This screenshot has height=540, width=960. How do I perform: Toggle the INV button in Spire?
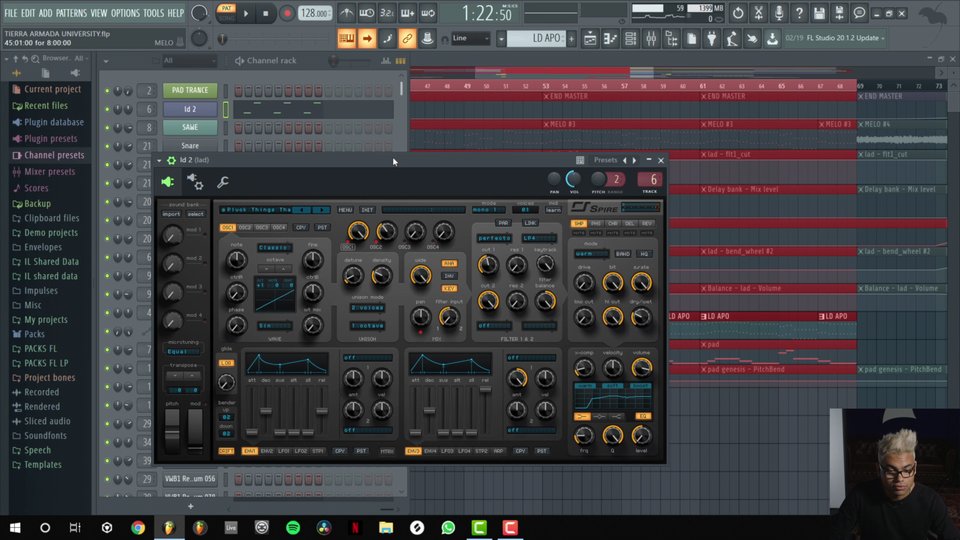point(449,276)
